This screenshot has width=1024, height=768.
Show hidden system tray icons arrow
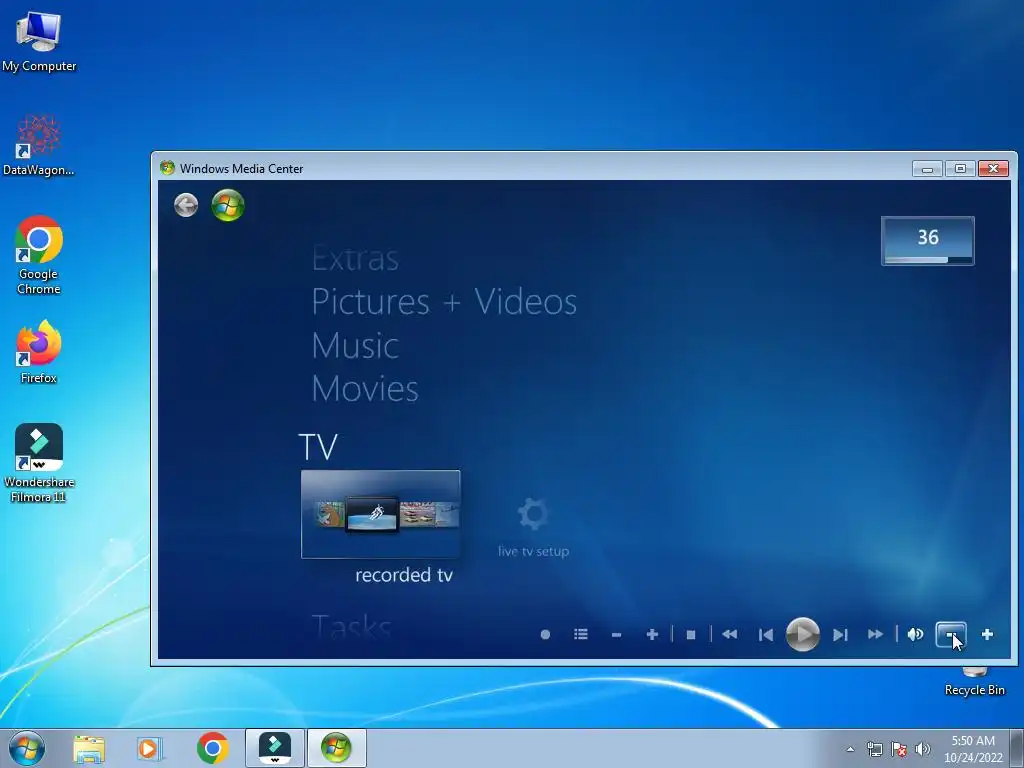coord(850,749)
